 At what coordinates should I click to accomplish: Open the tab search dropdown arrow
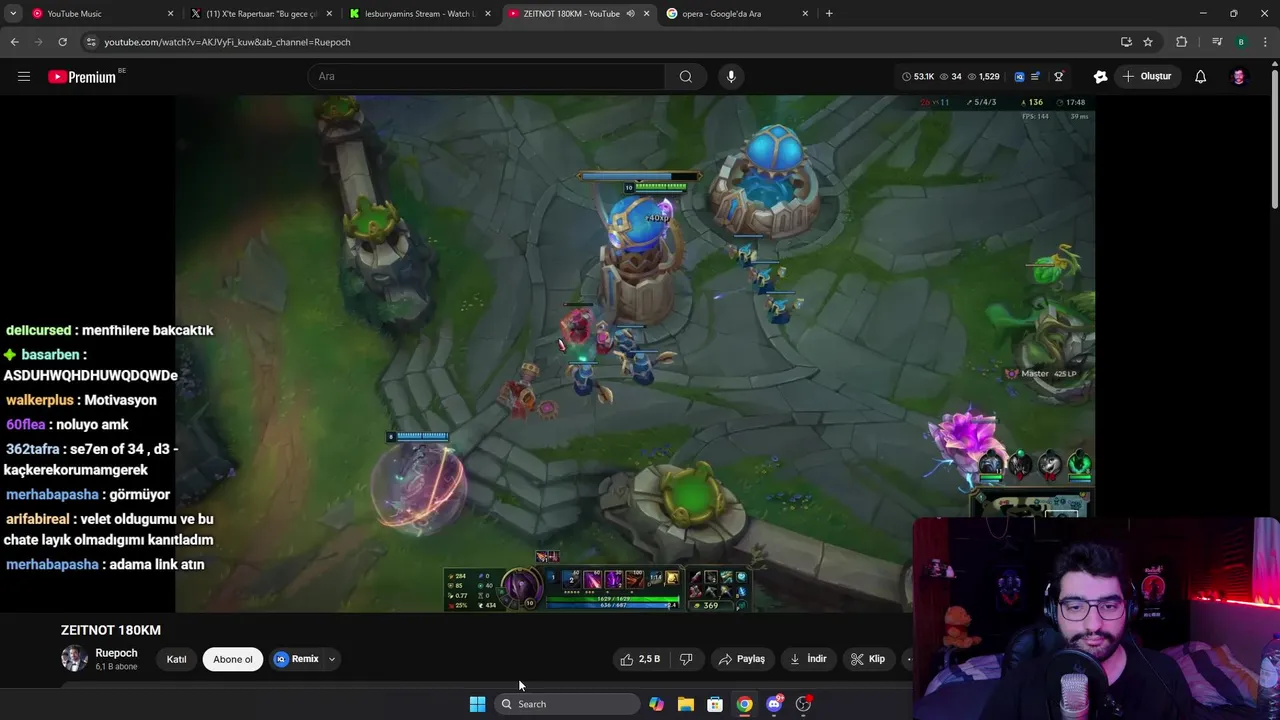(x=13, y=13)
